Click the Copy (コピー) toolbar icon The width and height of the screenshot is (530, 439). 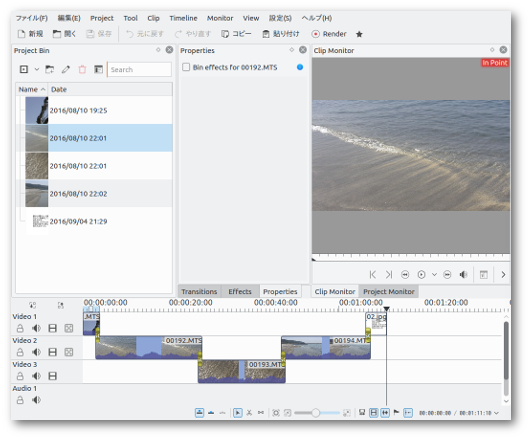[x=236, y=34]
